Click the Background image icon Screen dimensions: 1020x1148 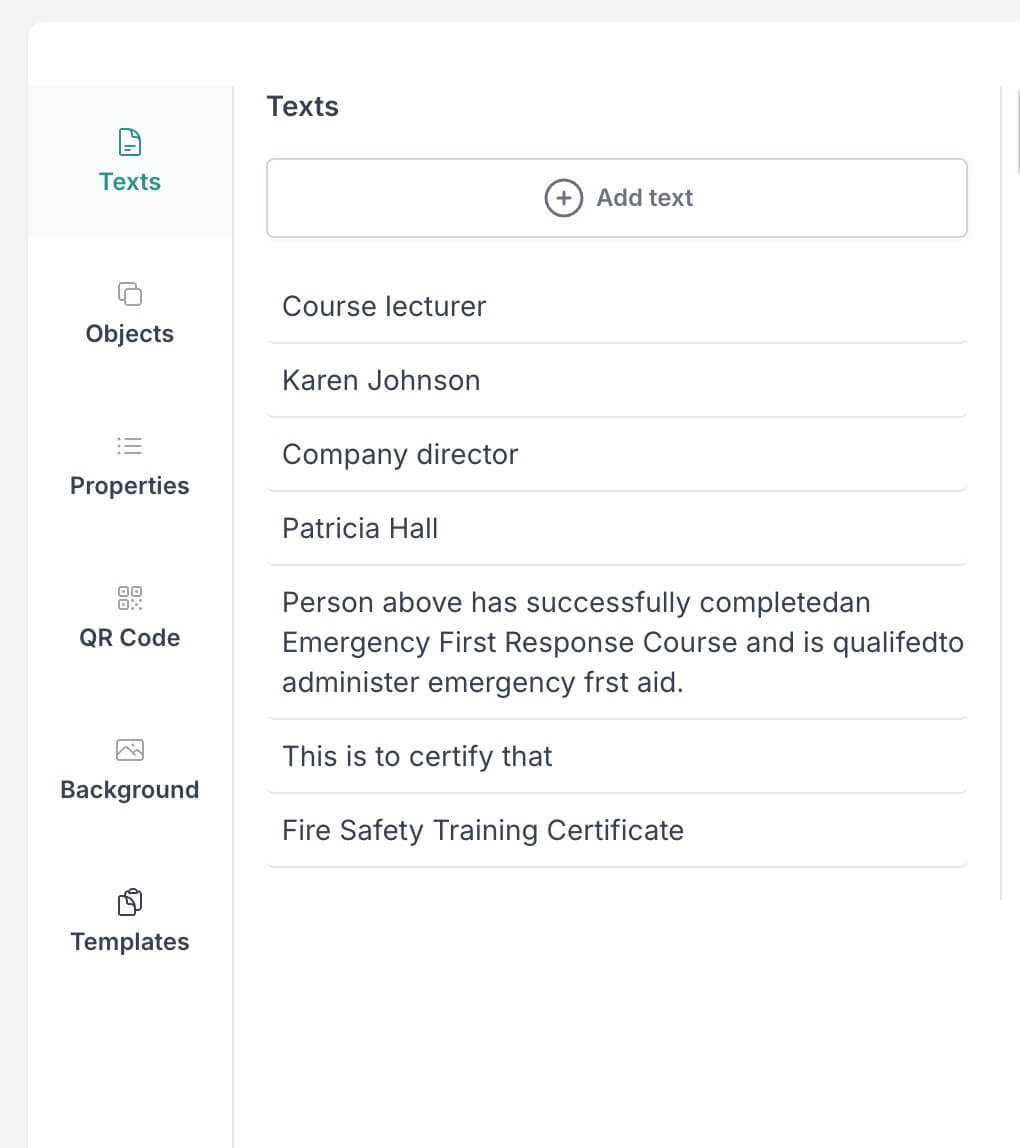tap(130, 750)
